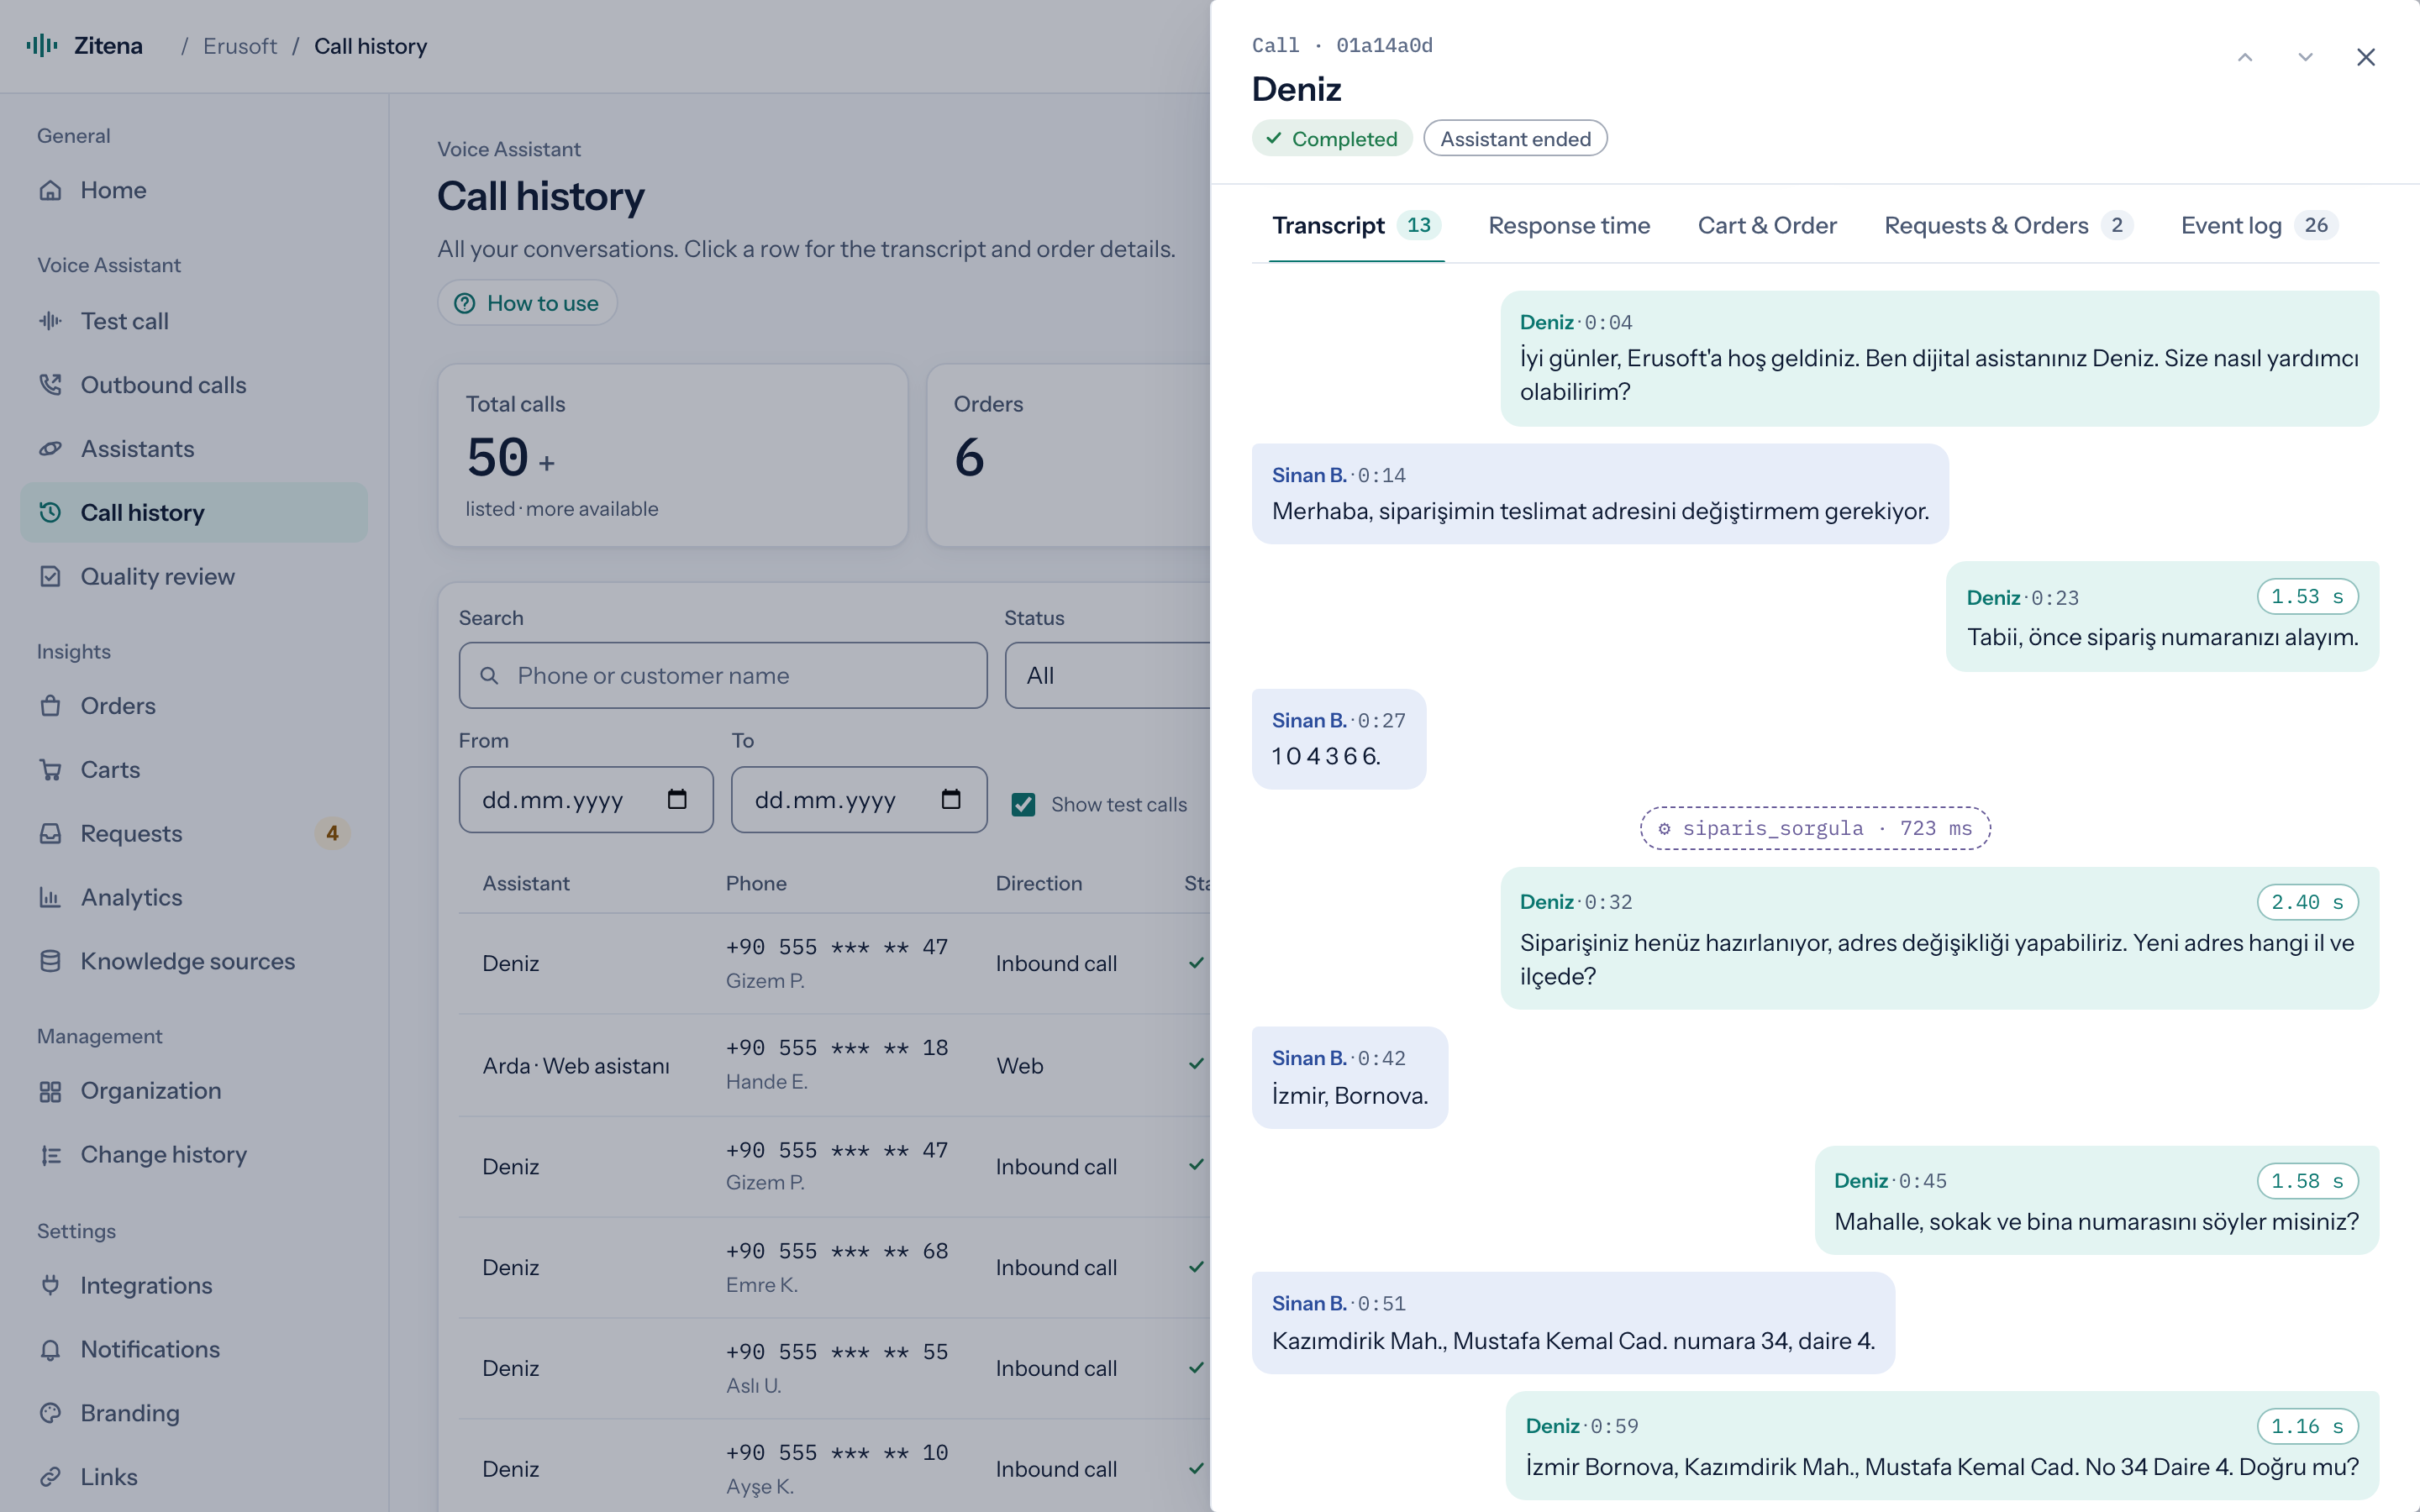Click the siparis_sorgula tool call chip
This screenshot has width=2420, height=1512.
pos(1815,828)
